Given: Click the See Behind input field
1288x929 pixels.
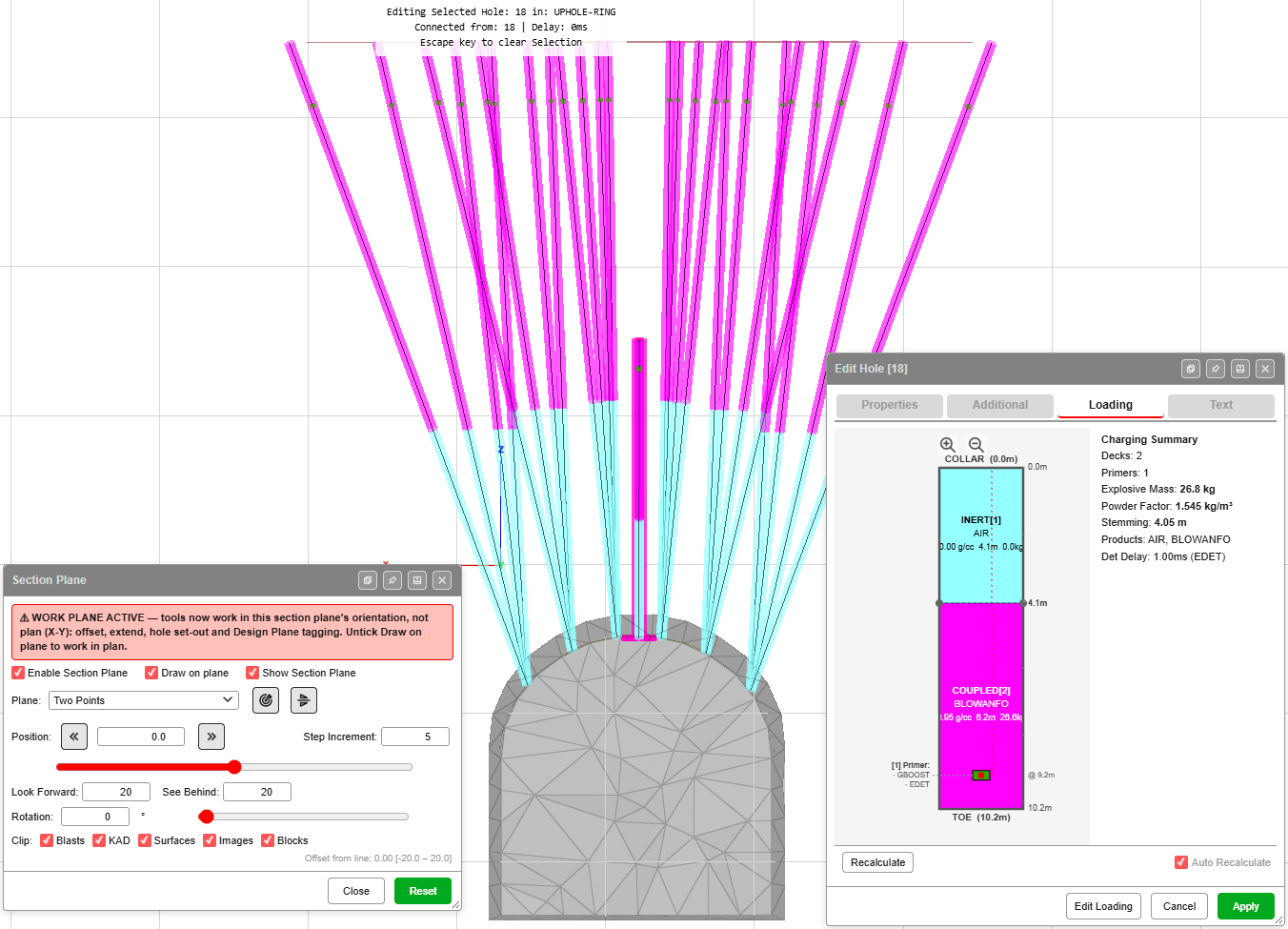Looking at the screenshot, I should coord(257,792).
